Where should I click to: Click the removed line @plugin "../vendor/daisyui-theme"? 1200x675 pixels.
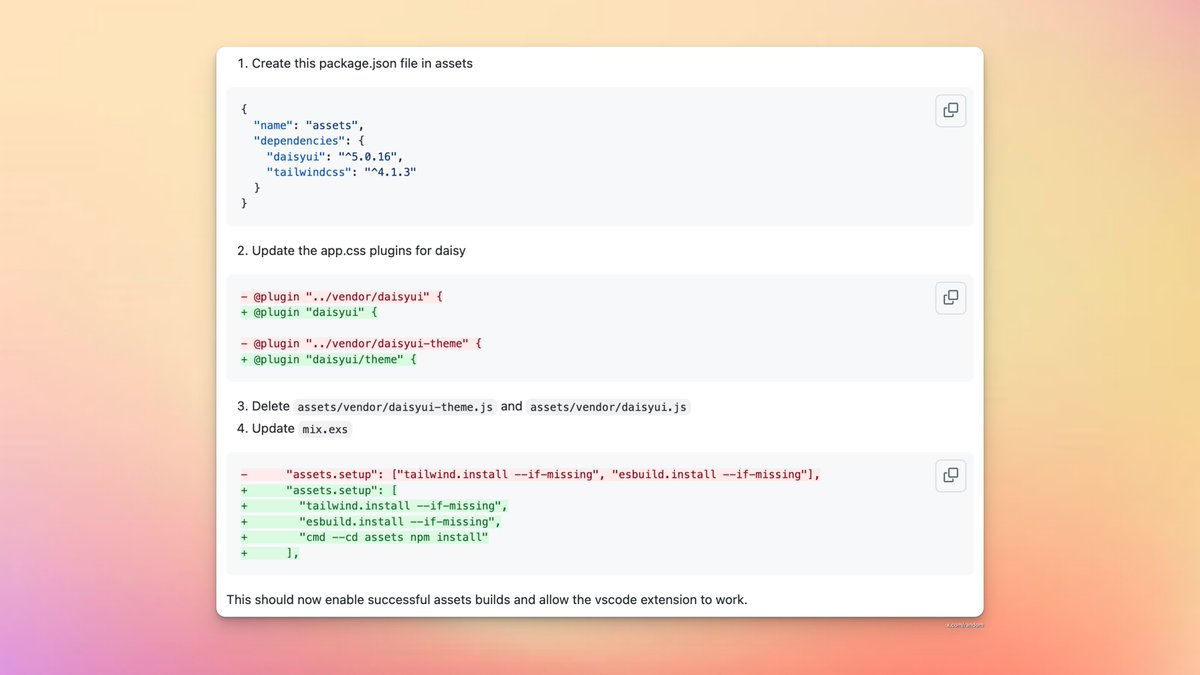point(360,343)
